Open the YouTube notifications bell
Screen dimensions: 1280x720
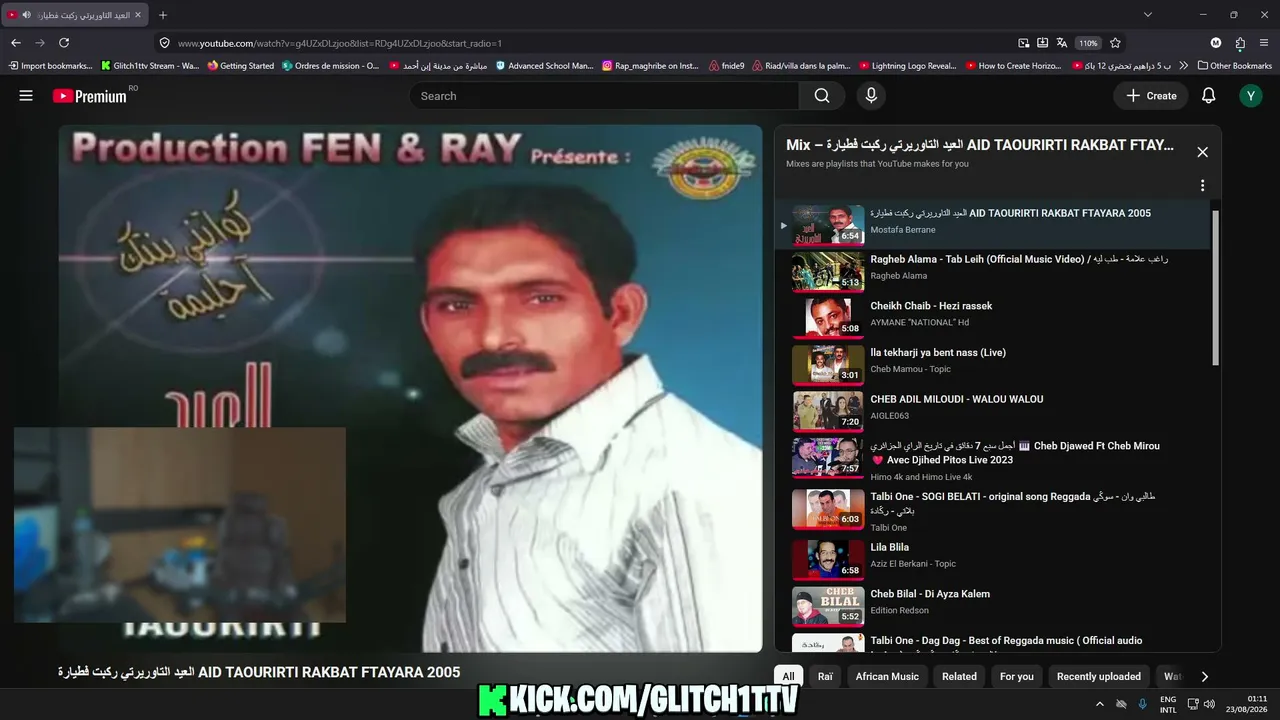pos(1208,96)
